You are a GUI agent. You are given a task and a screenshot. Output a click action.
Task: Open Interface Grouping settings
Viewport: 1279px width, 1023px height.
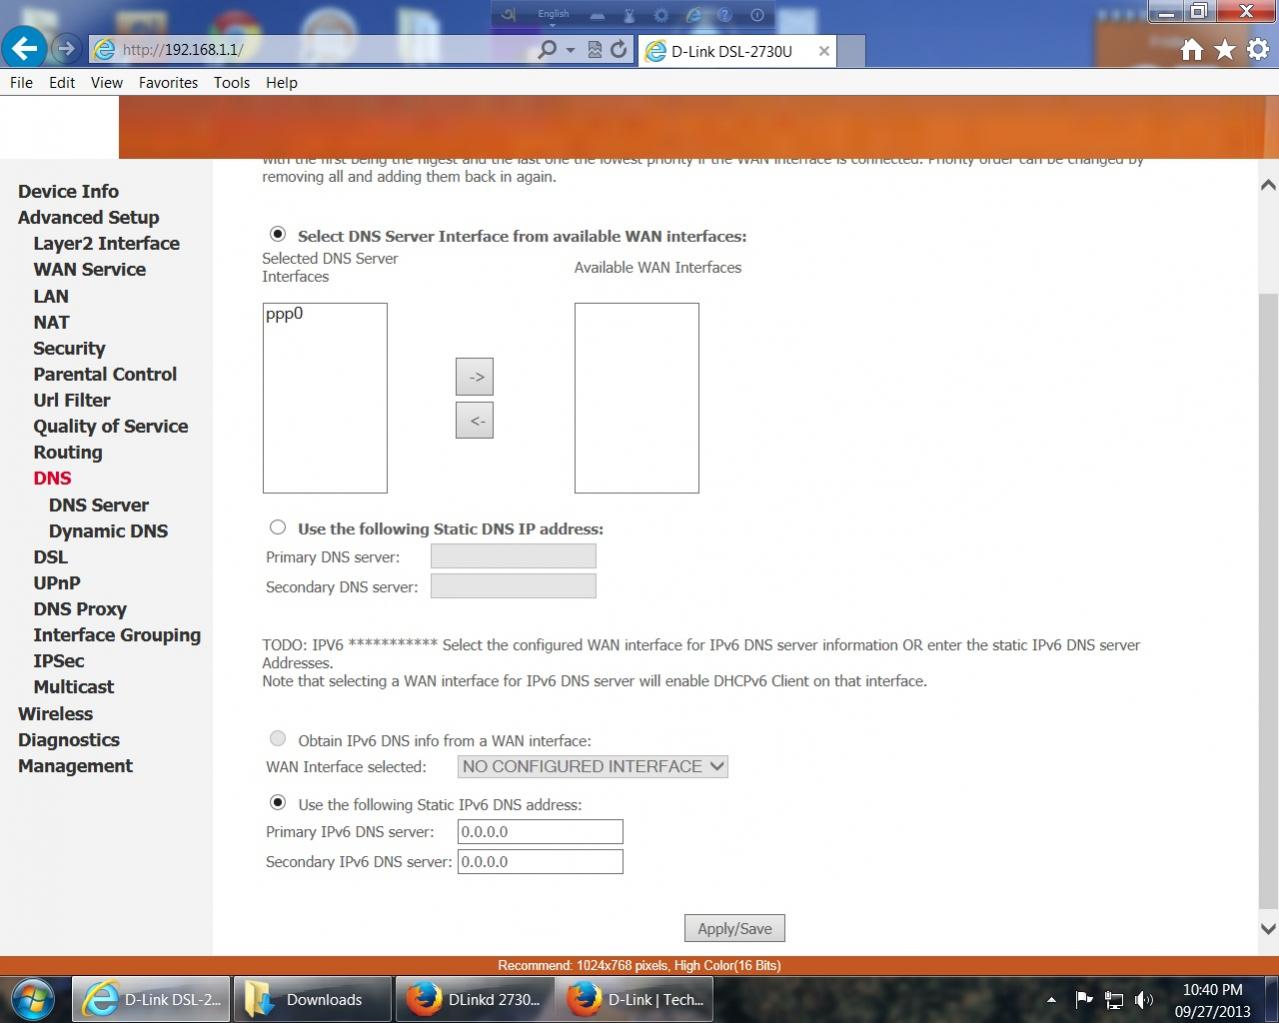(x=117, y=636)
